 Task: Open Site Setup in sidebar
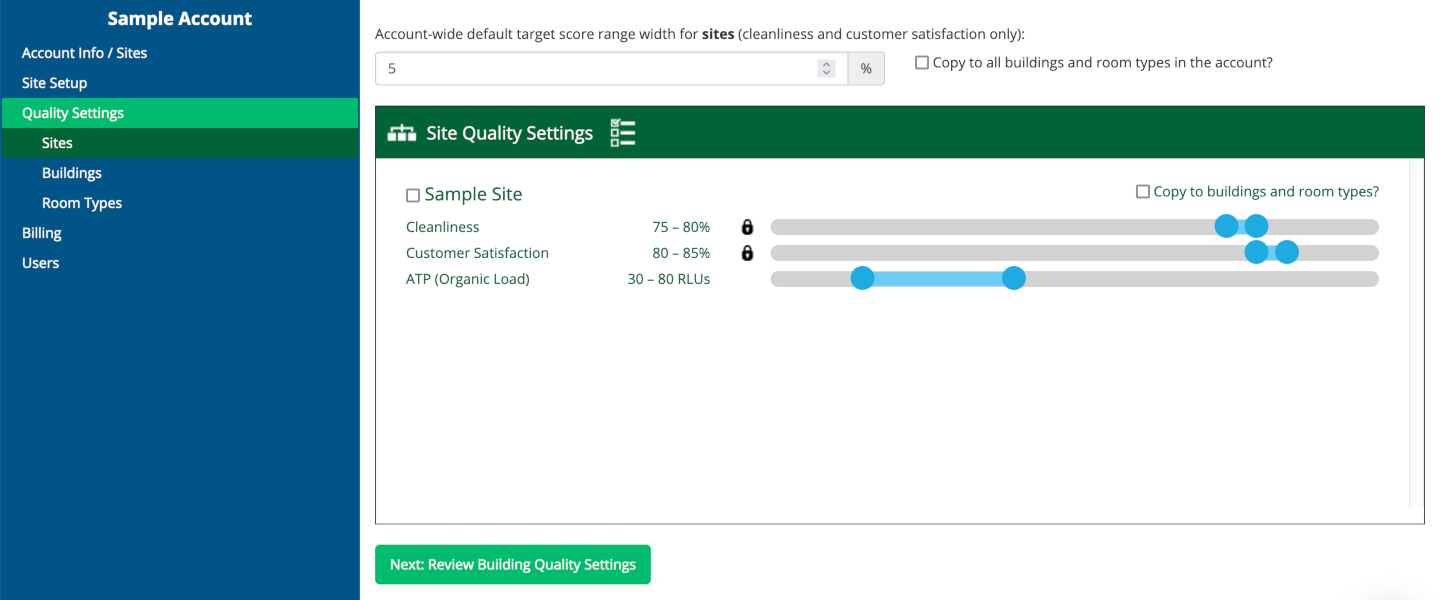pyautogui.click(x=54, y=83)
